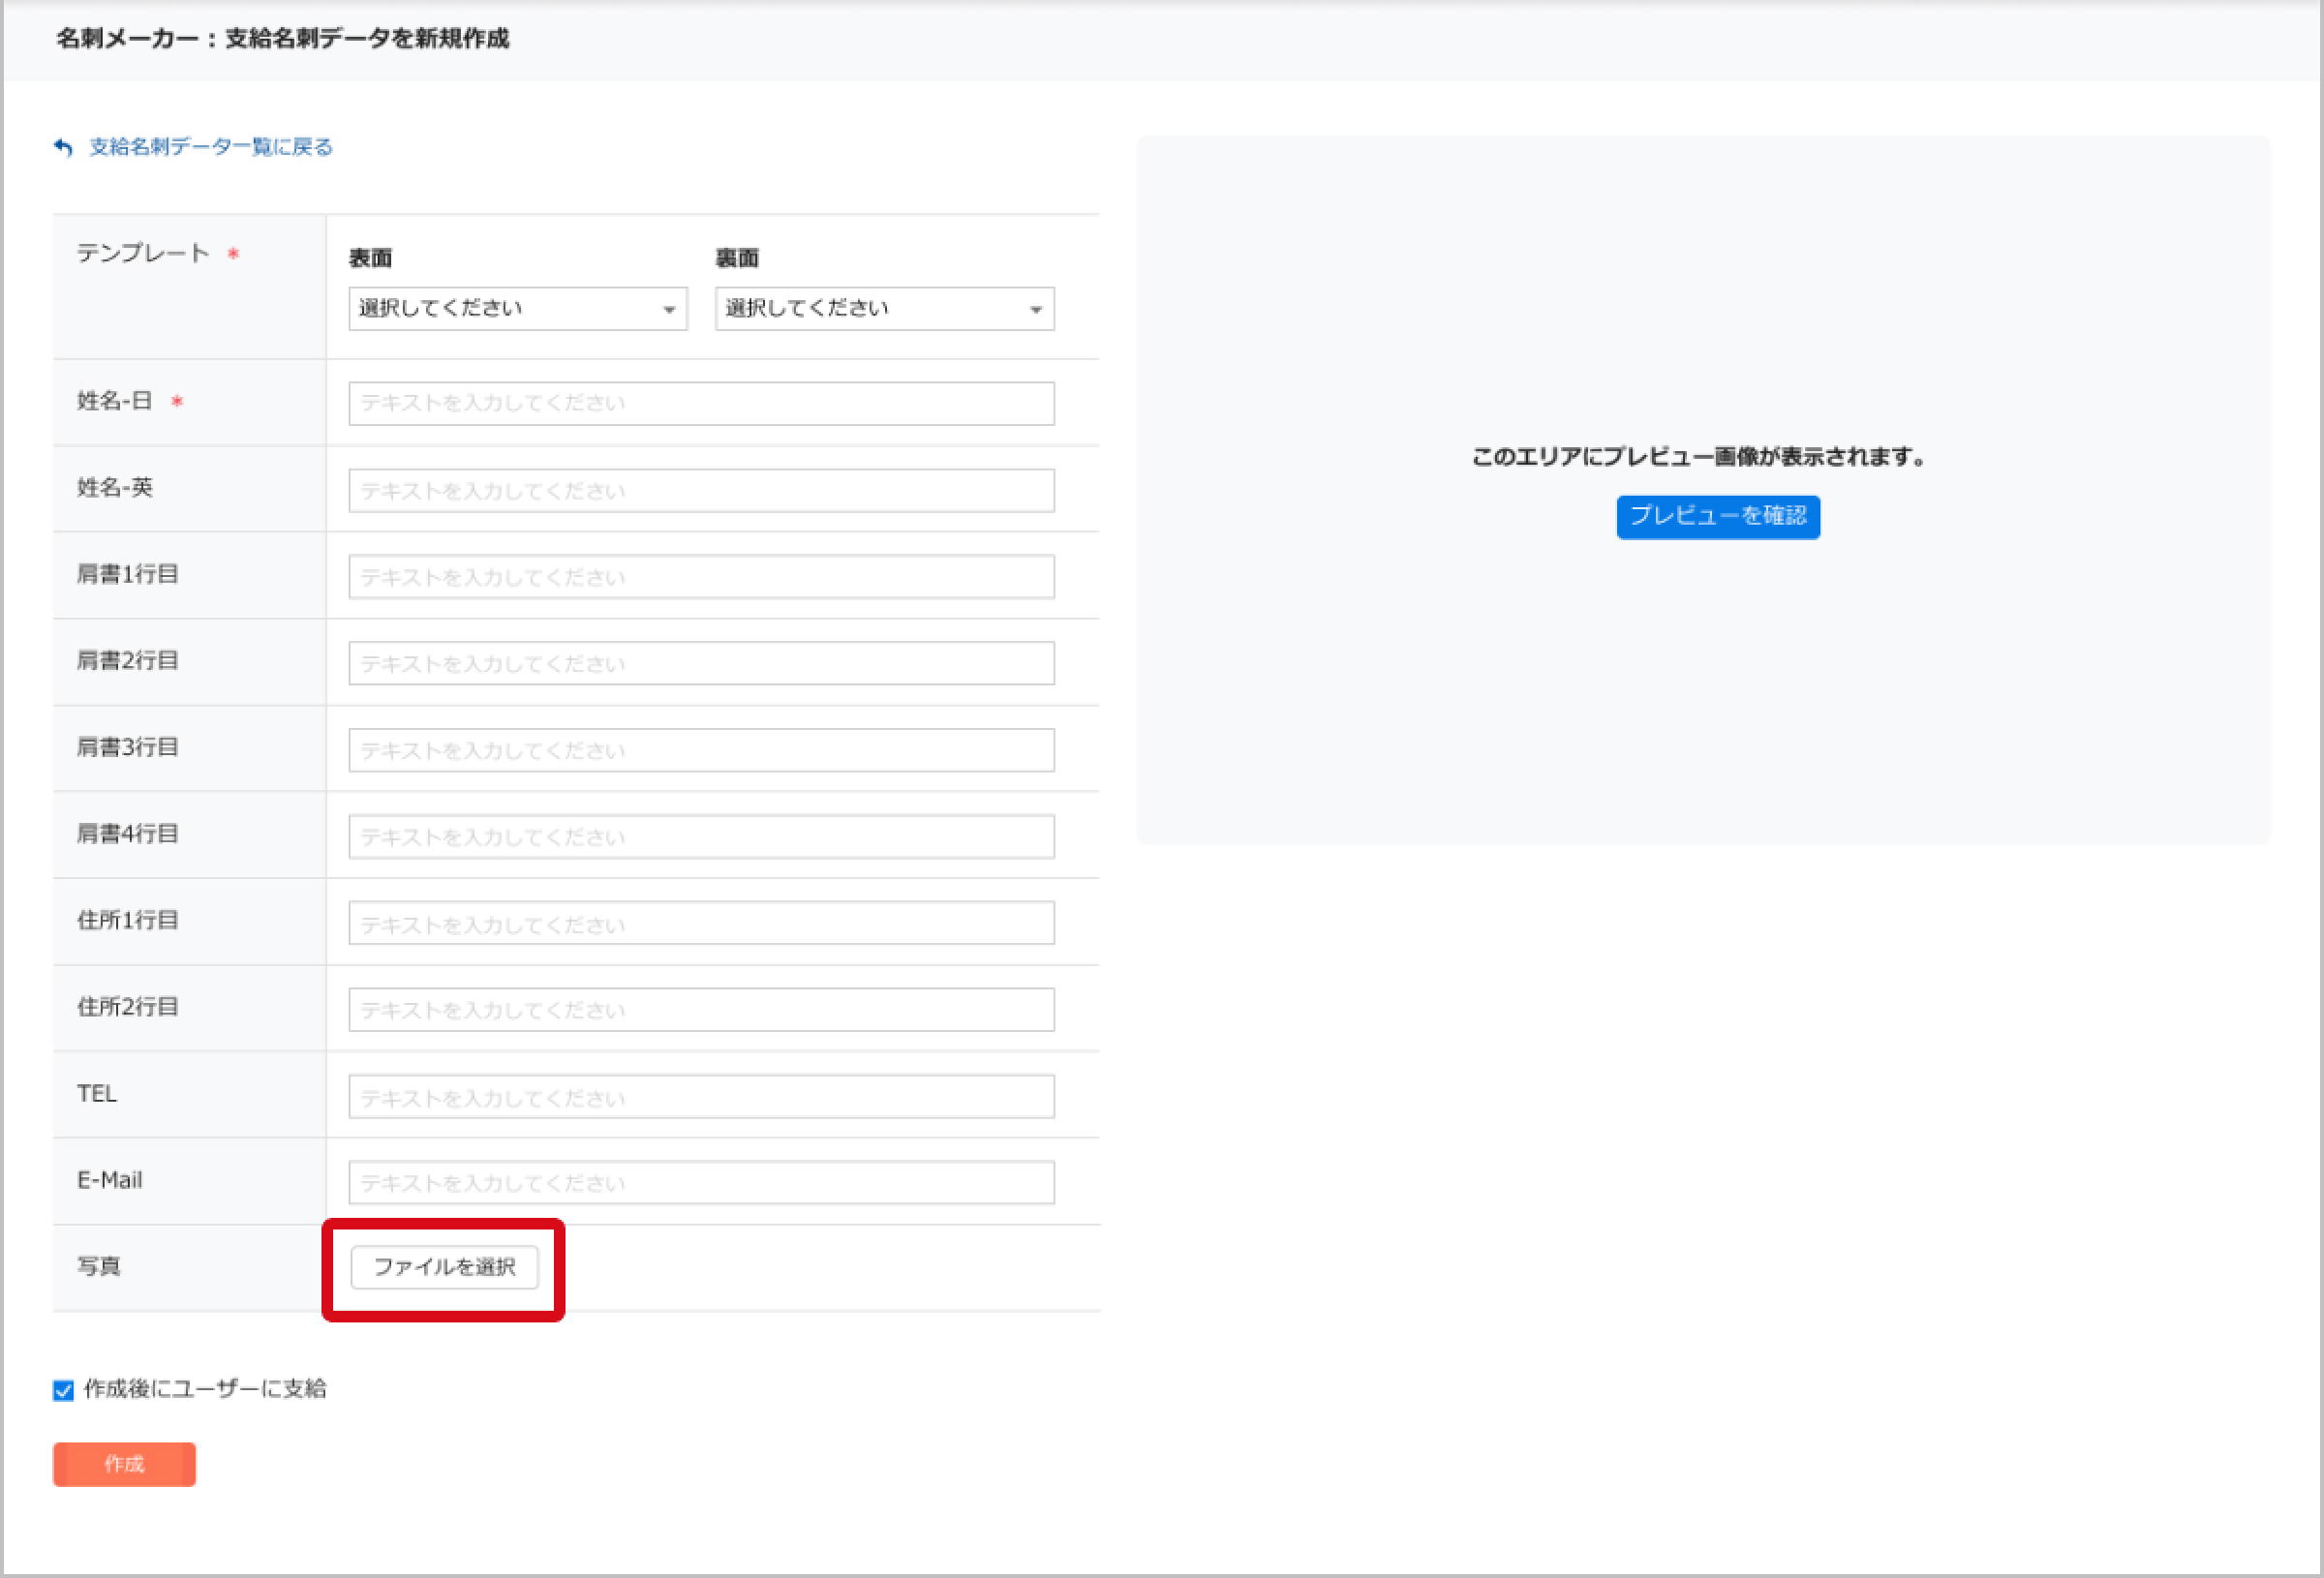
Task: Click into the 住所2行目 field
Action: coord(700,1009)
